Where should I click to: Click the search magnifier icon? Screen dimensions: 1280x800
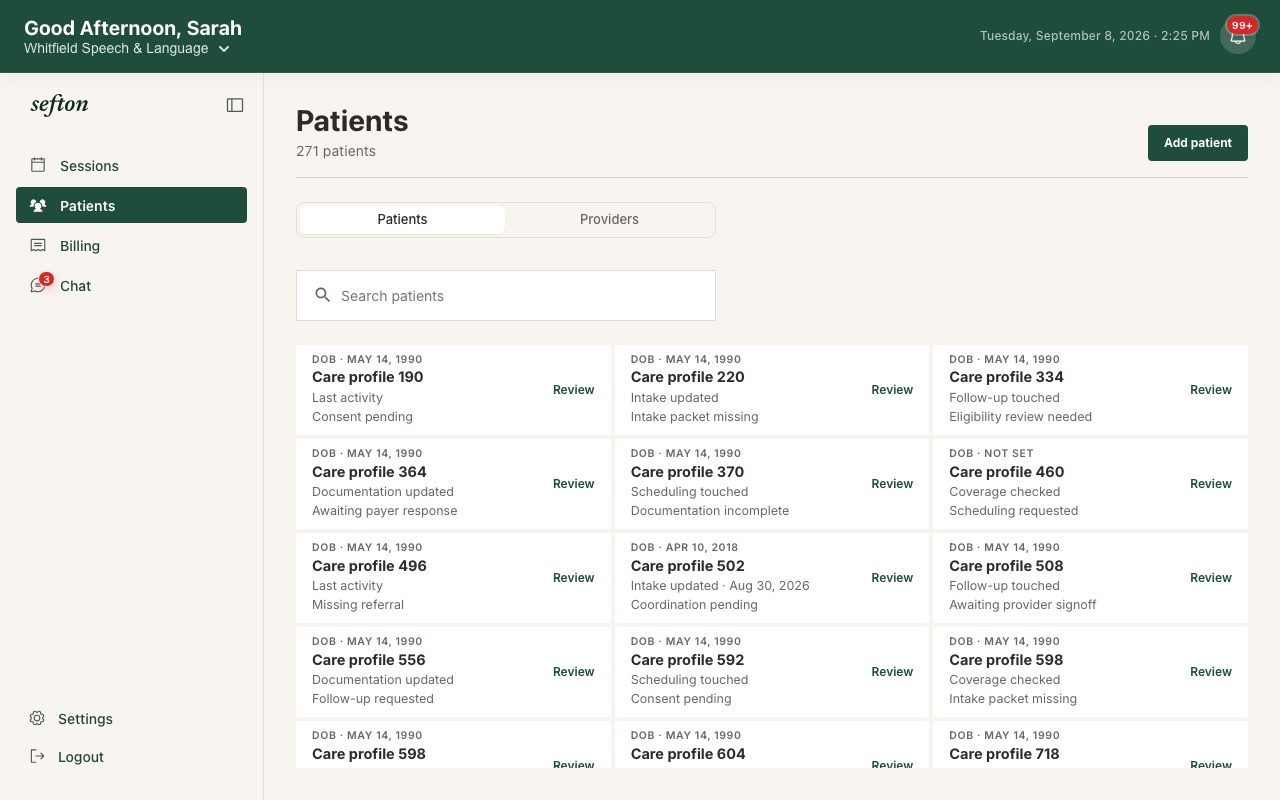[322, 295]
